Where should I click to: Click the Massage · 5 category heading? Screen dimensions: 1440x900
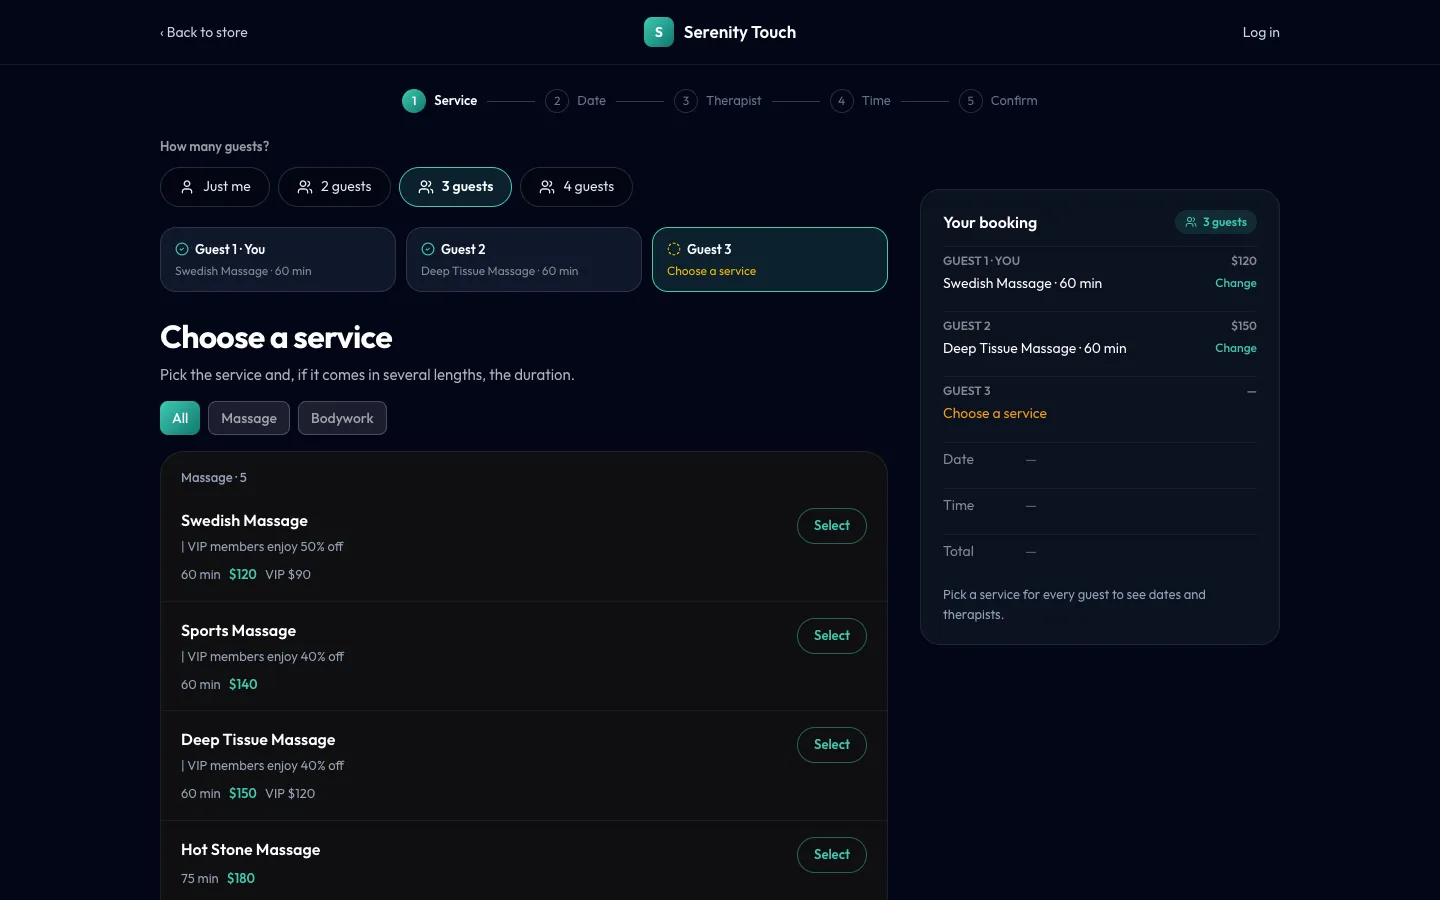tap(214, 478)
